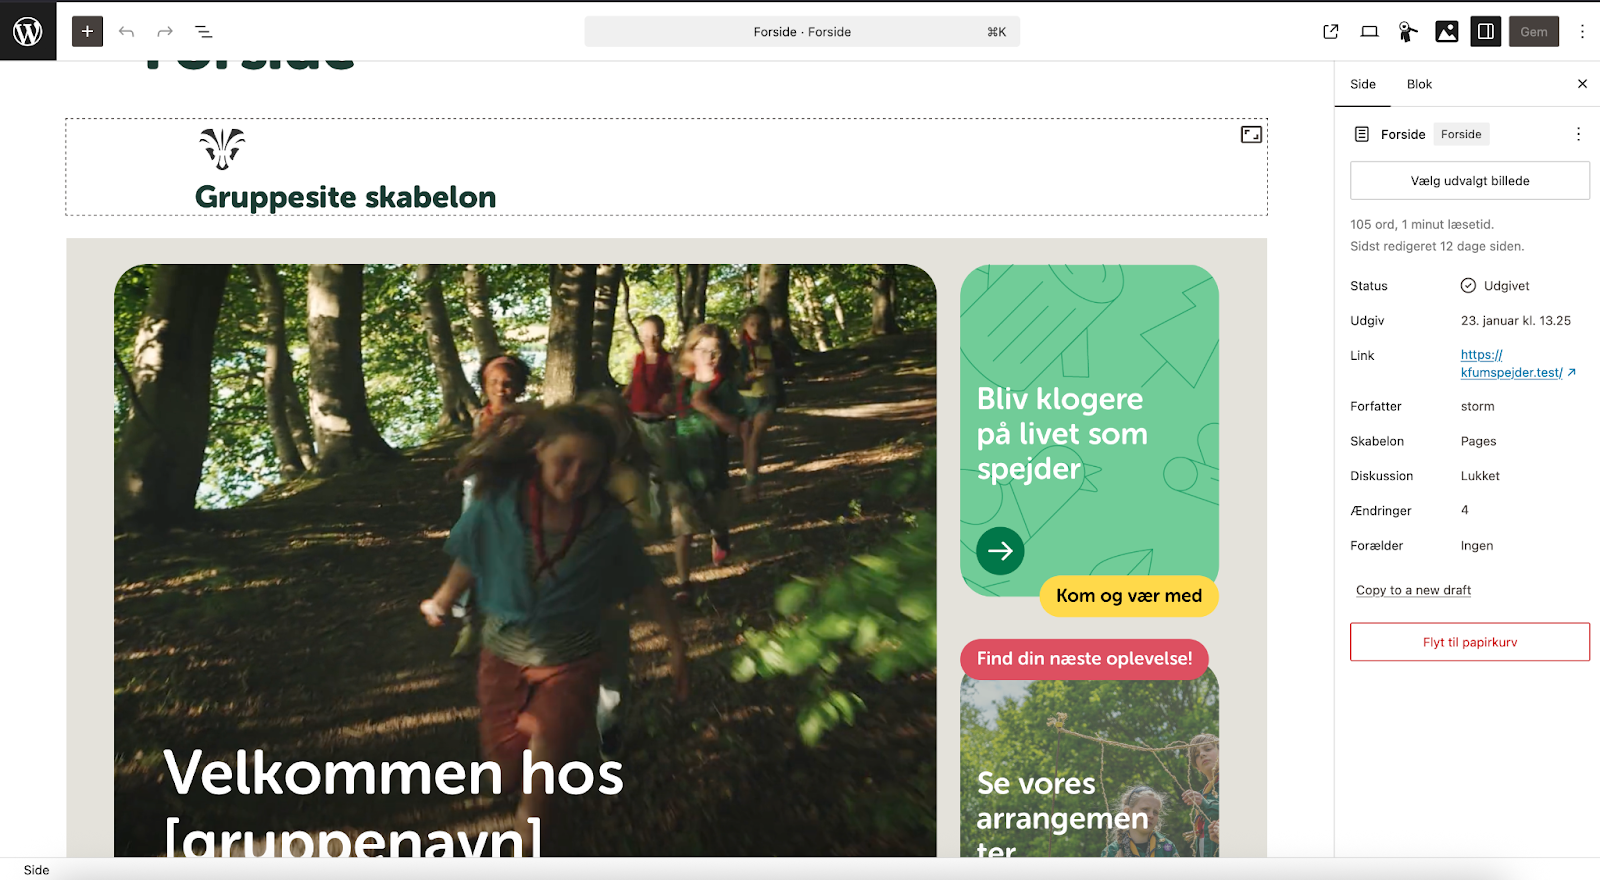Select the Side tab
This screenshot has width=1600, height=880.
(x=1363, y=84)
